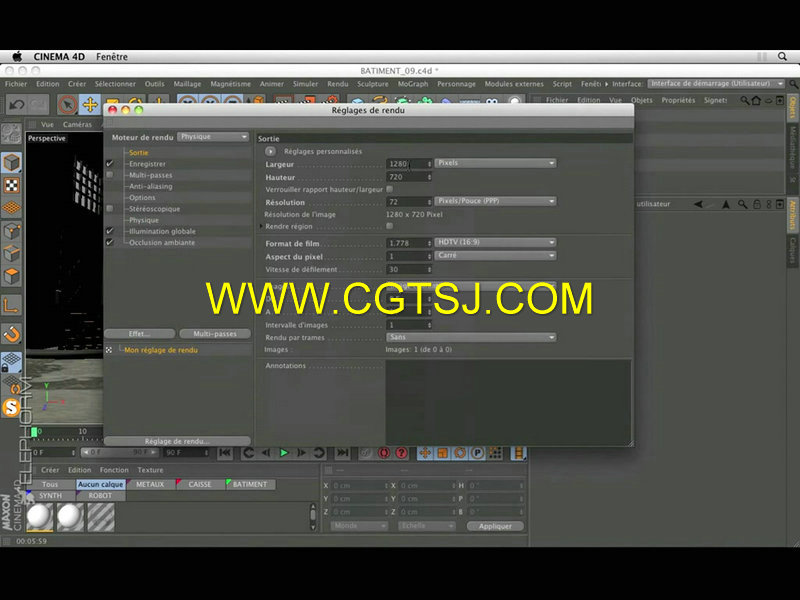This screenshot has height=600, width=800.
Task: Check the Rendre région checkbox
Action: (x=390, y=226)
